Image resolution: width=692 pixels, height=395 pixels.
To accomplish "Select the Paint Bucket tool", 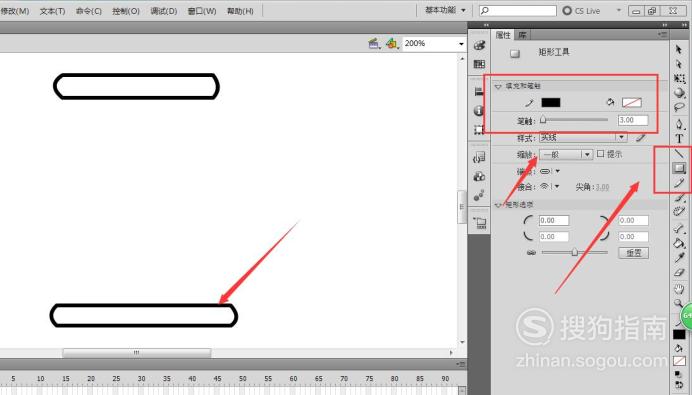I will [679, 243].
